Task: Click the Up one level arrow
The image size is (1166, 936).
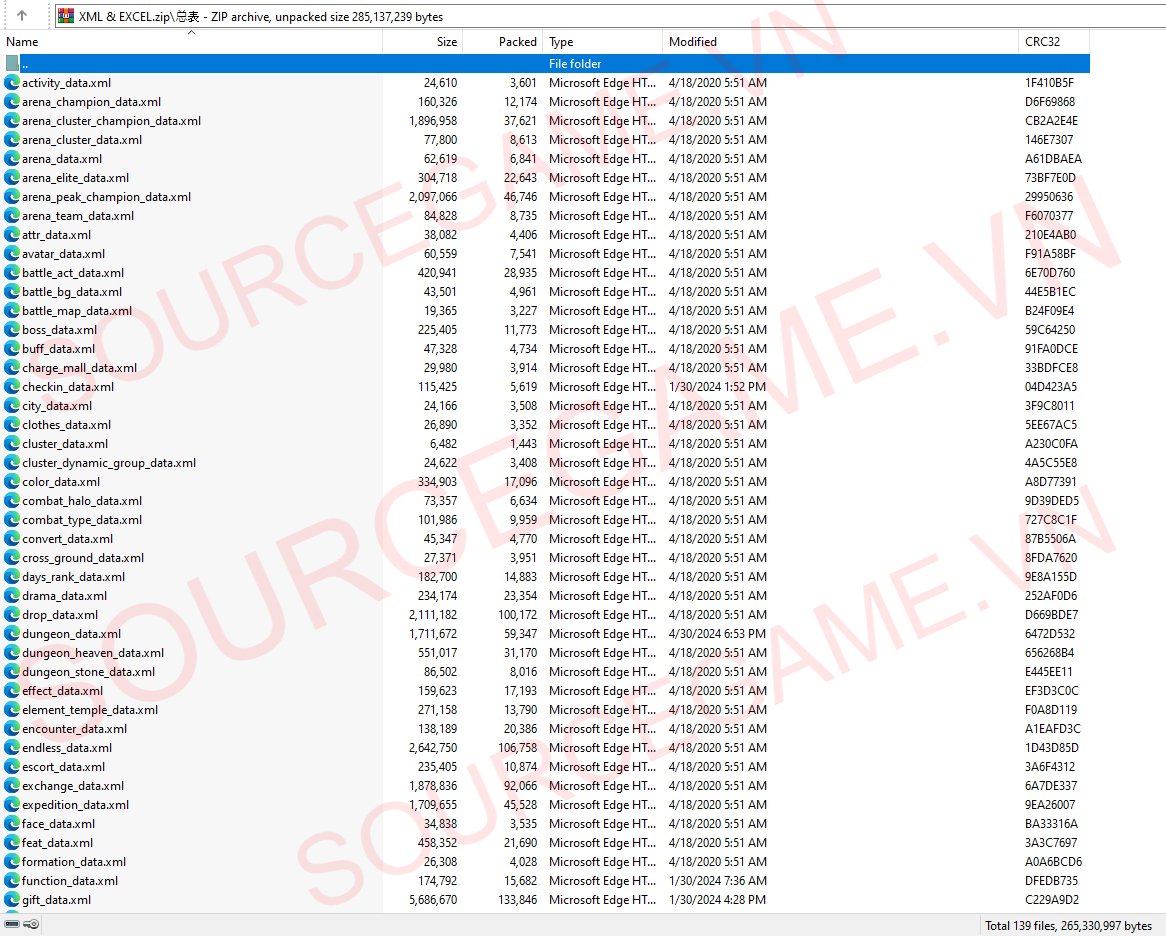Action: (22, 16)
